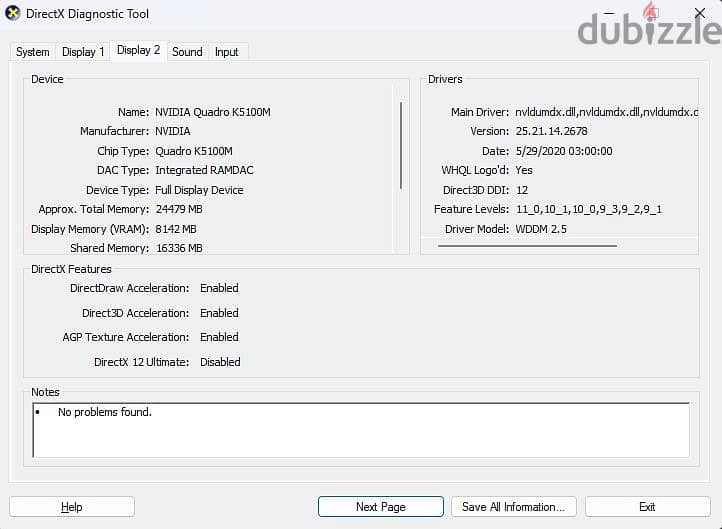The image size is (722, 529).
Task: Click VRAM value 8142 MB
Action: click(176, 229)
